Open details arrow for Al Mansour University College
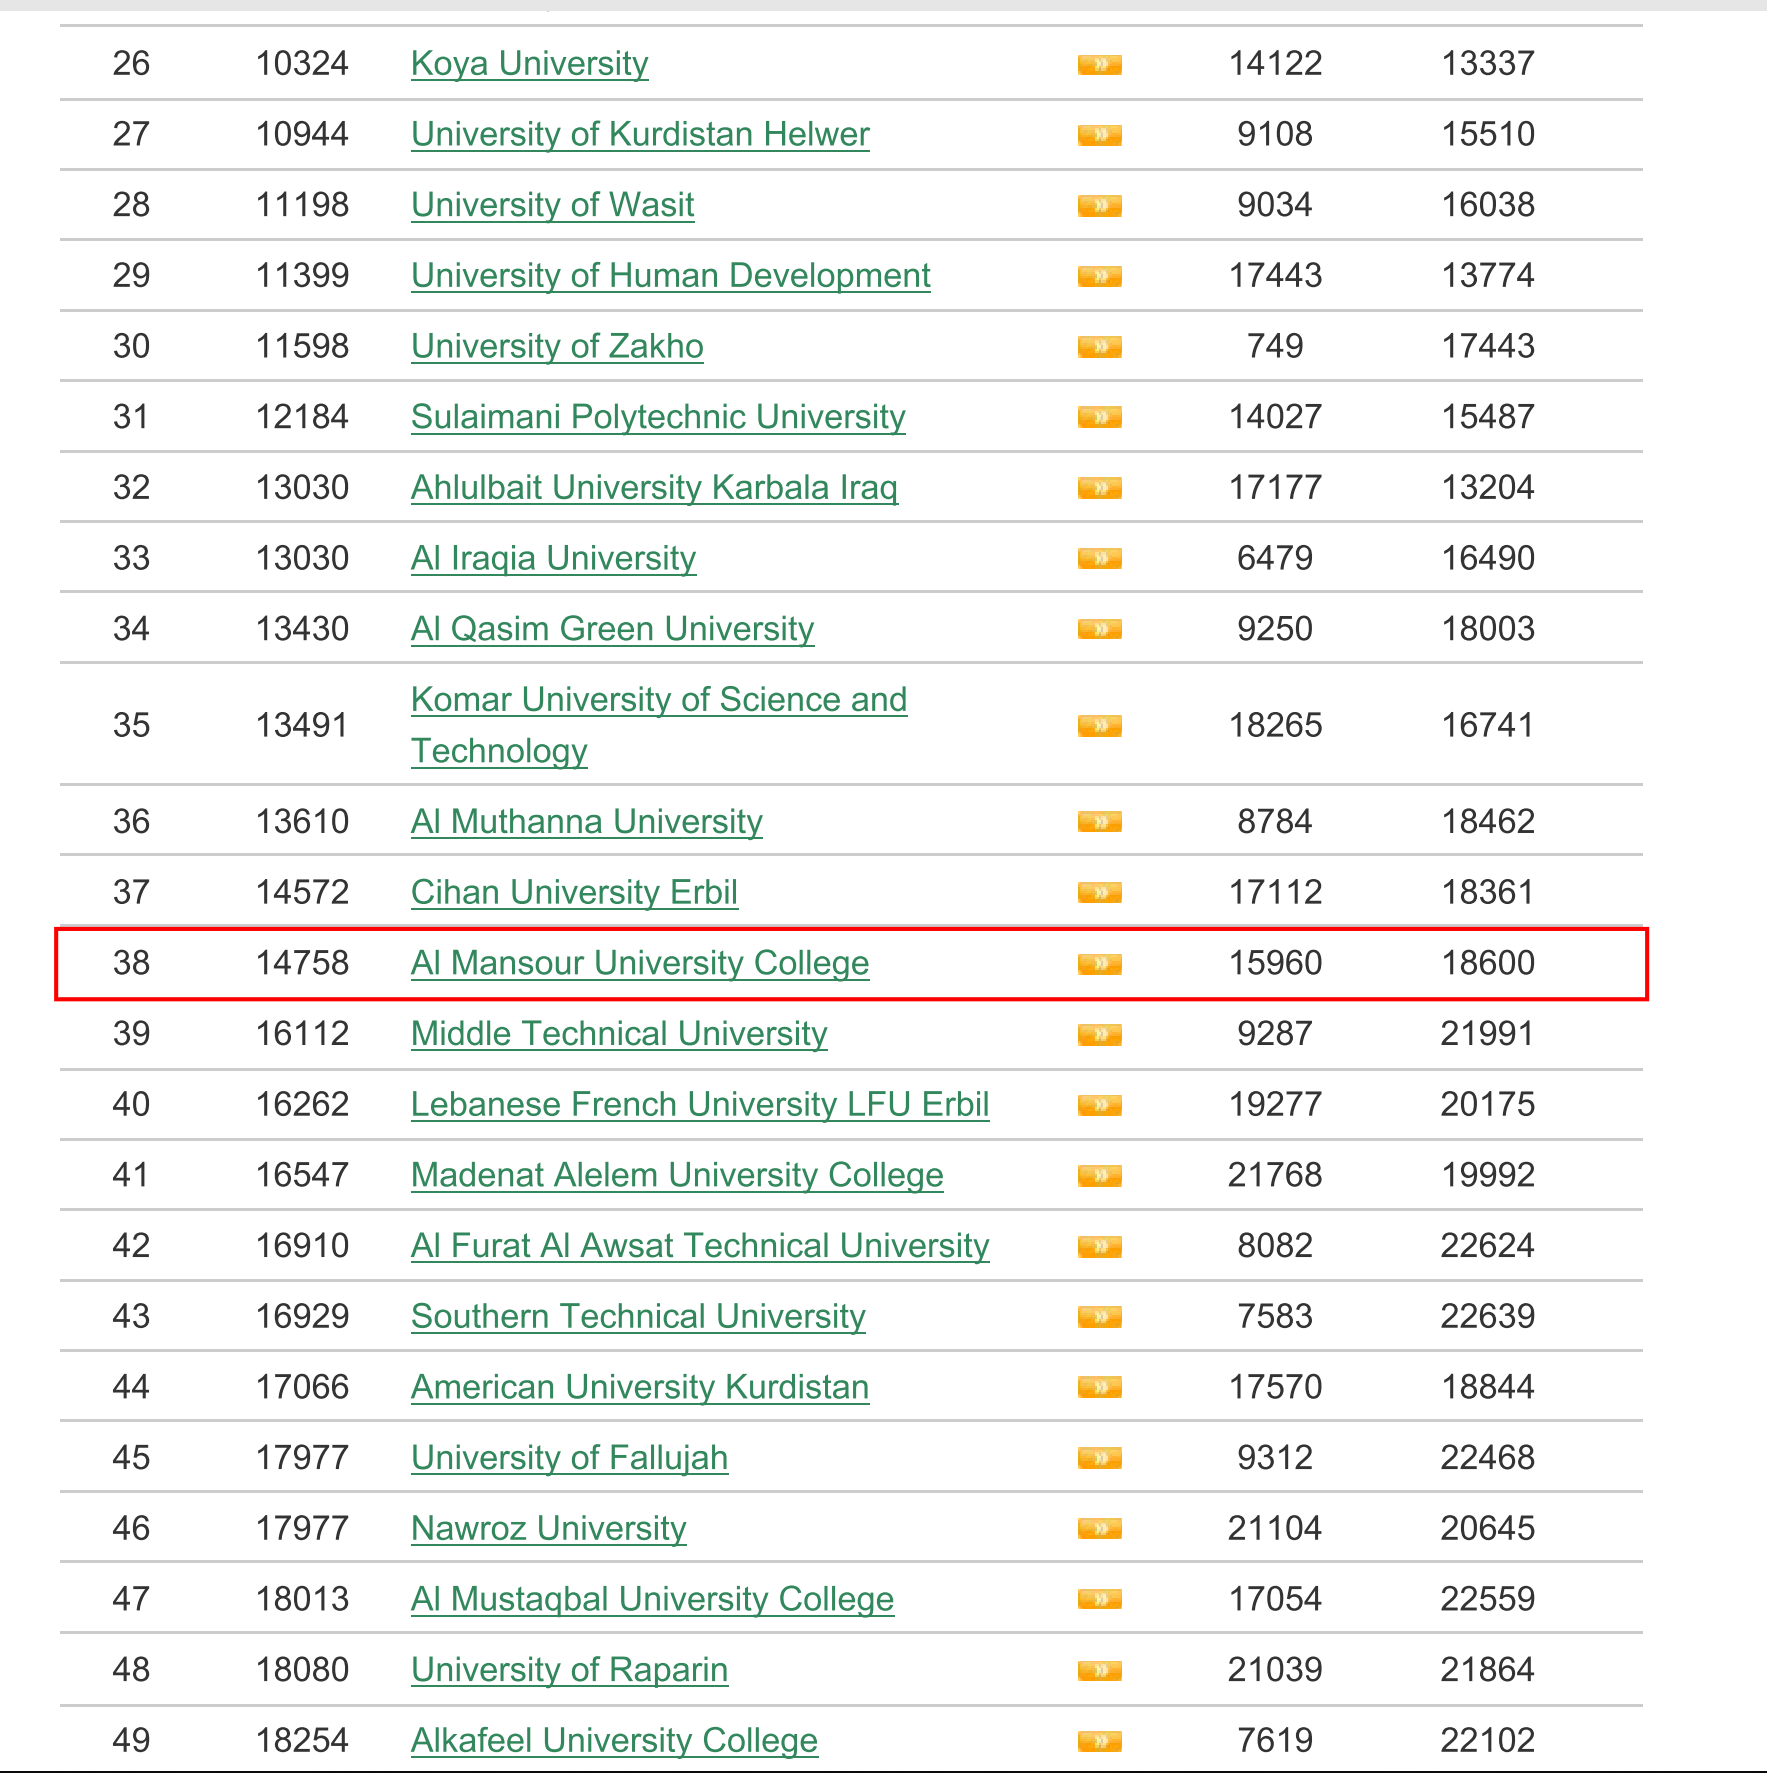This screenshot has height=1773, width=1767. (1099, 964)
